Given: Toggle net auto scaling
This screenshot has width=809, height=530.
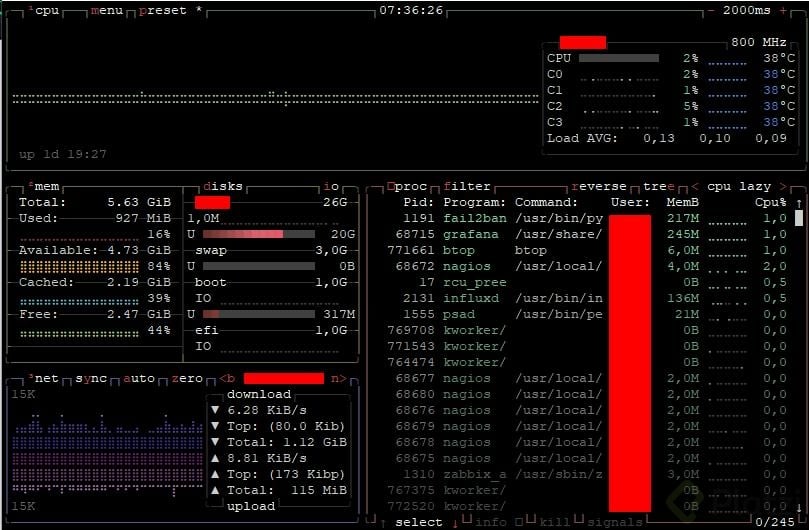Looking at the screenshot, I should pos(139,378).
